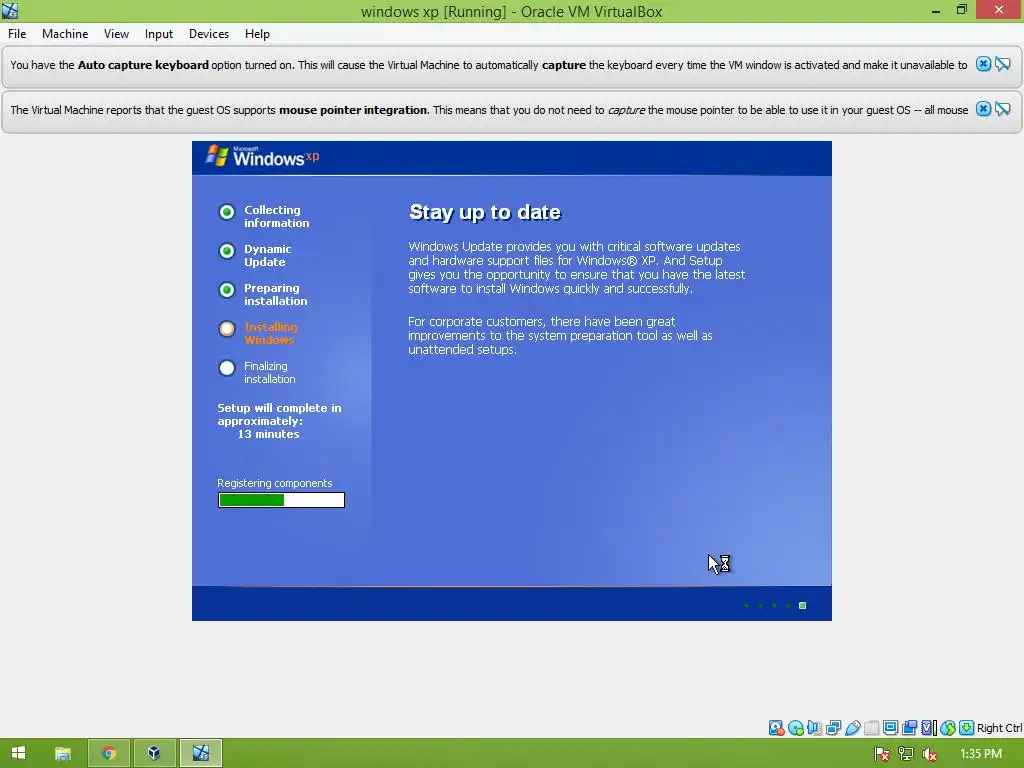Click the Registering components label
This screenshot has width=1024, height=768.
click(274, 483)
